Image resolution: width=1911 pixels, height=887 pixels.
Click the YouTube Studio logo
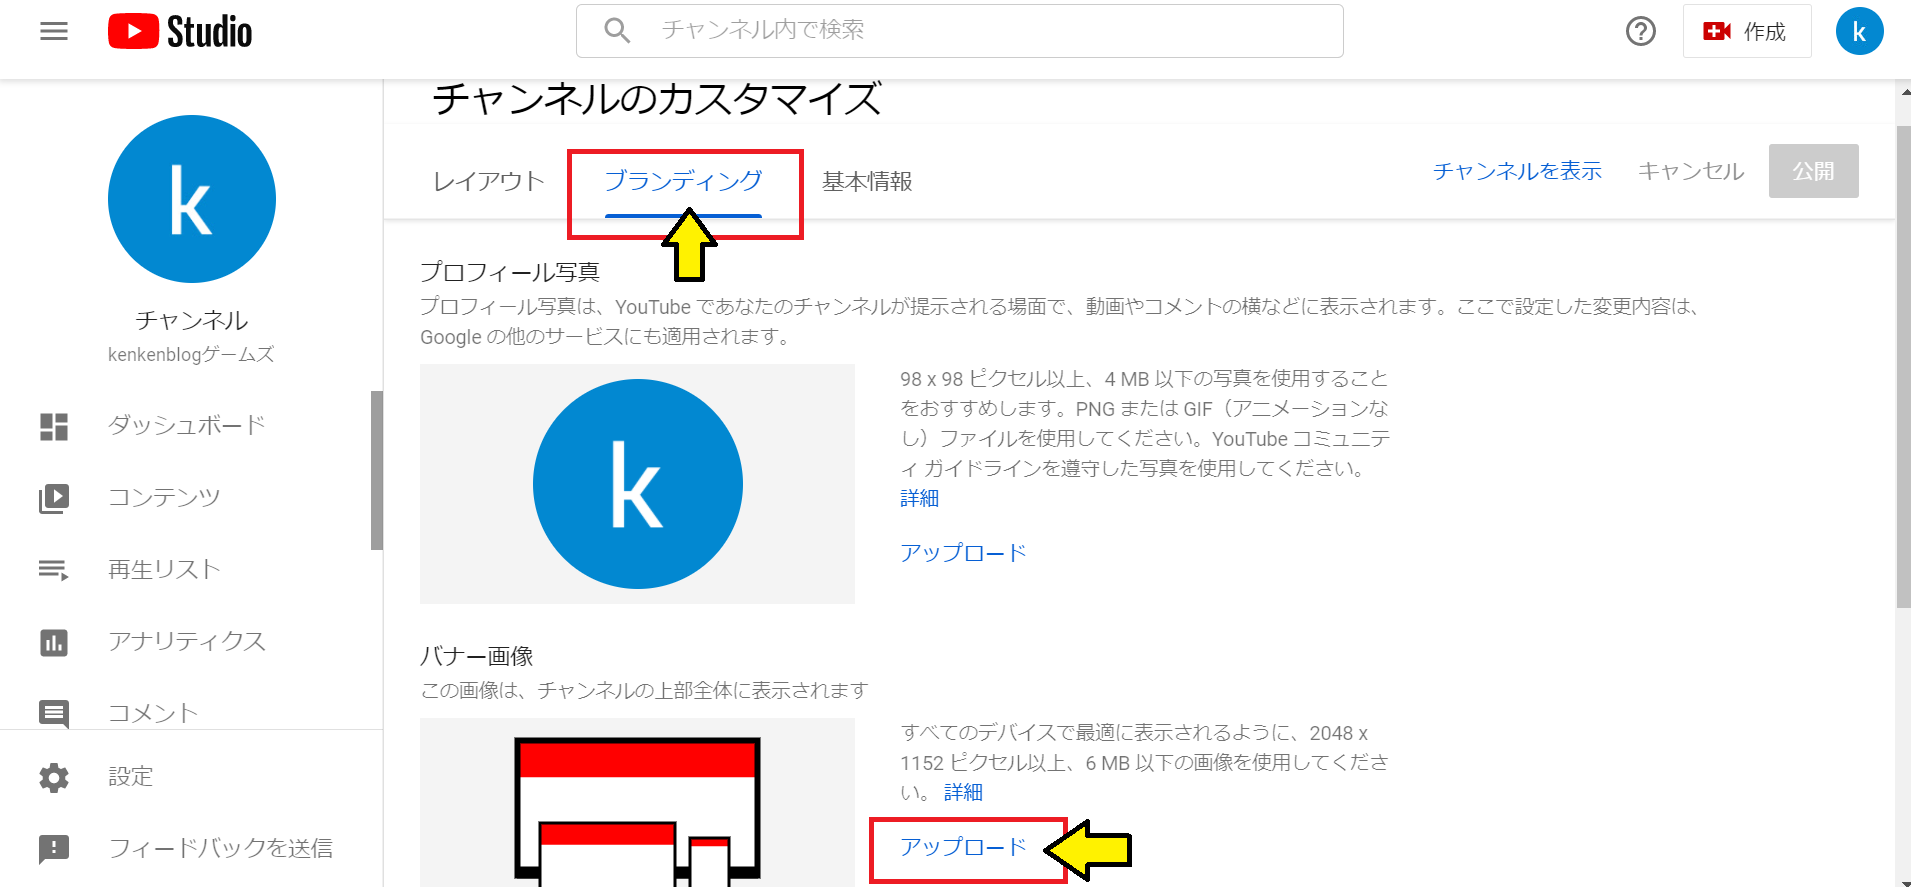[180, 31]
